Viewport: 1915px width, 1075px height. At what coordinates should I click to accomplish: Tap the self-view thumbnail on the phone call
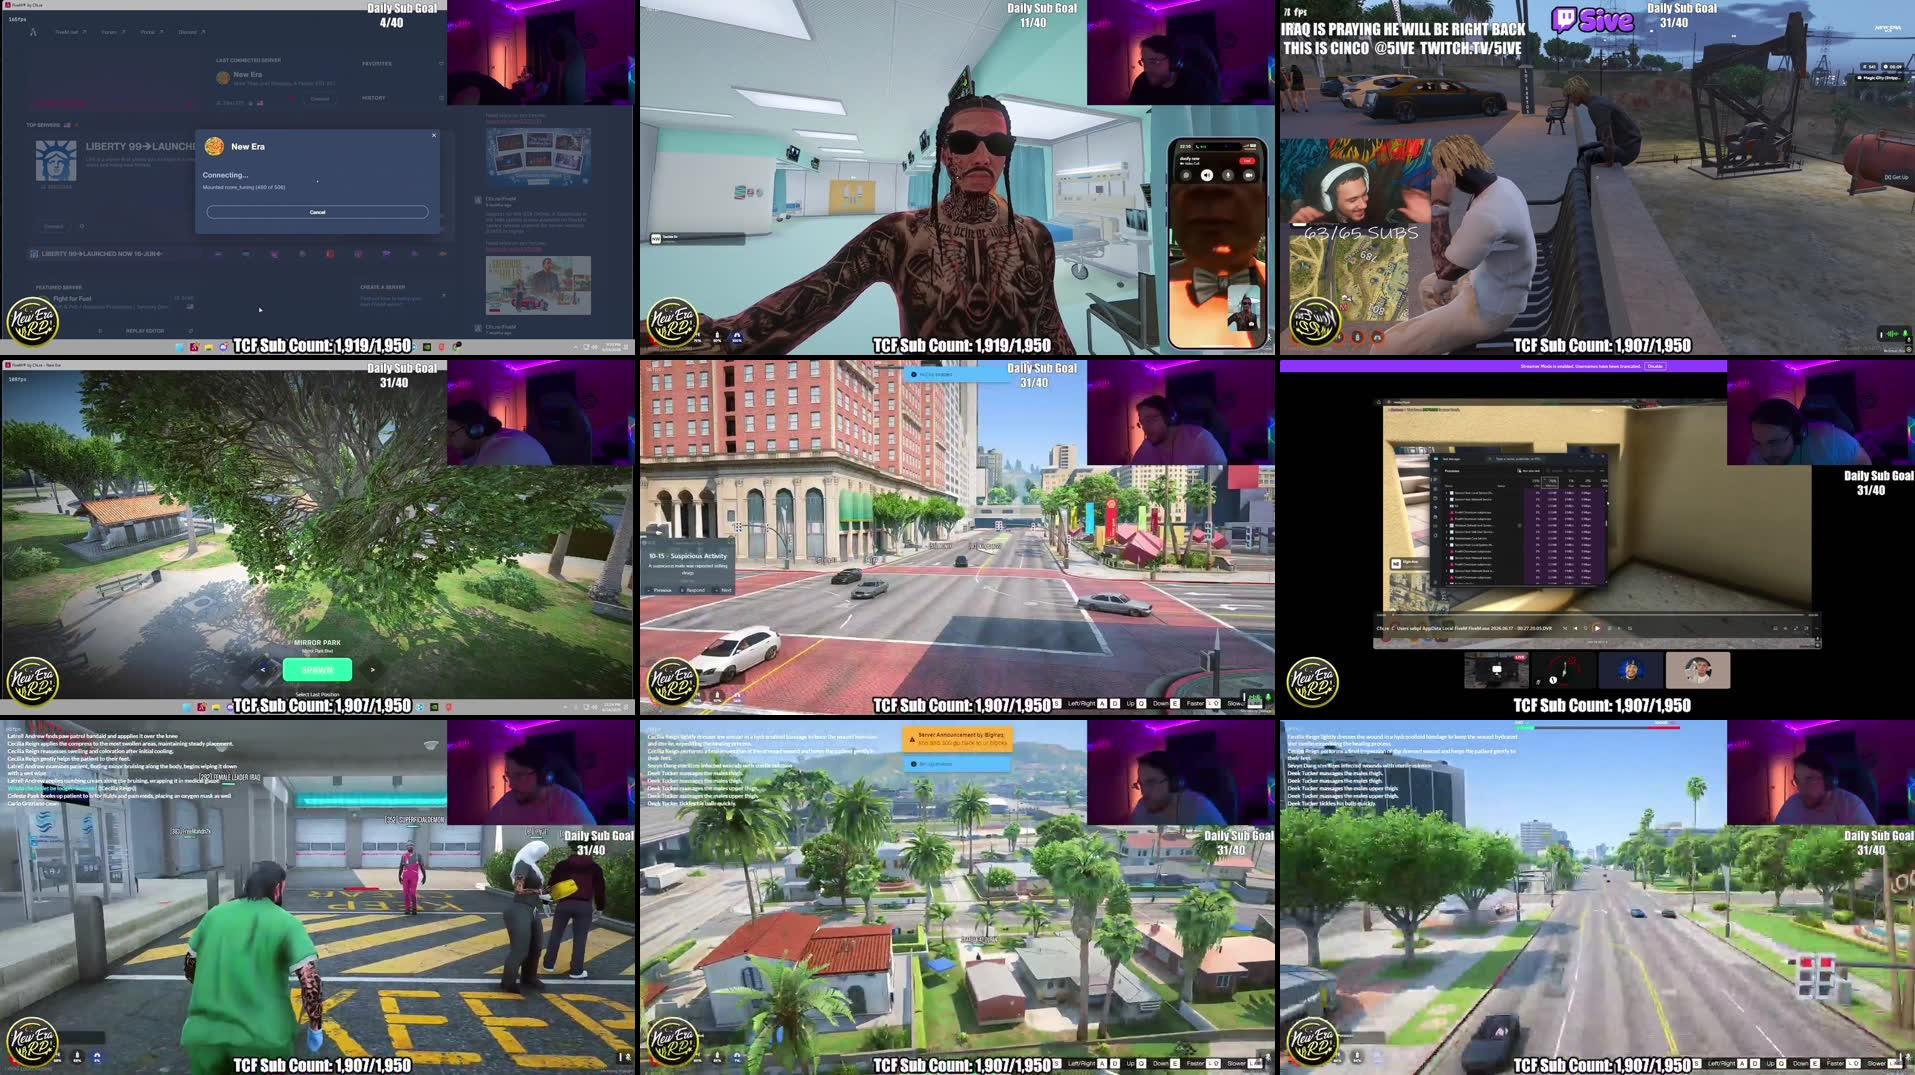click(1243, 308)
